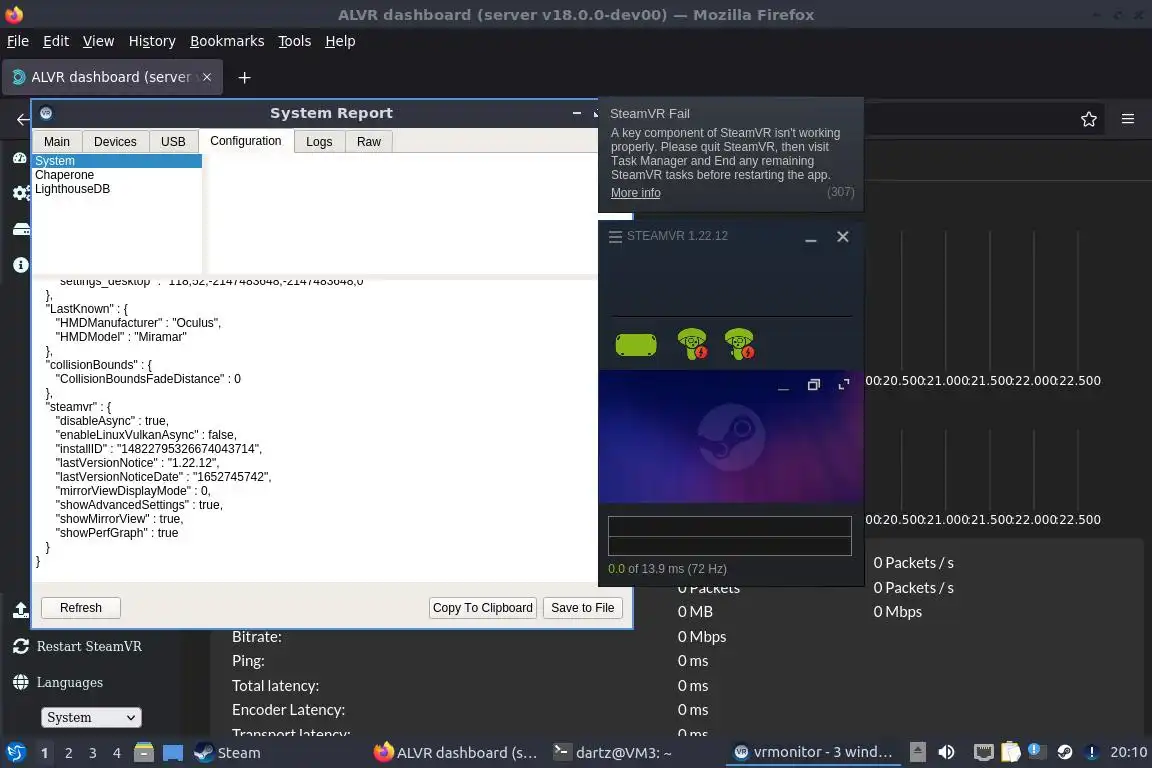Click Languages globe entry in sidebar
Image resolution: width=1152 pixels, height=768 pixels.
coord(58,682)
